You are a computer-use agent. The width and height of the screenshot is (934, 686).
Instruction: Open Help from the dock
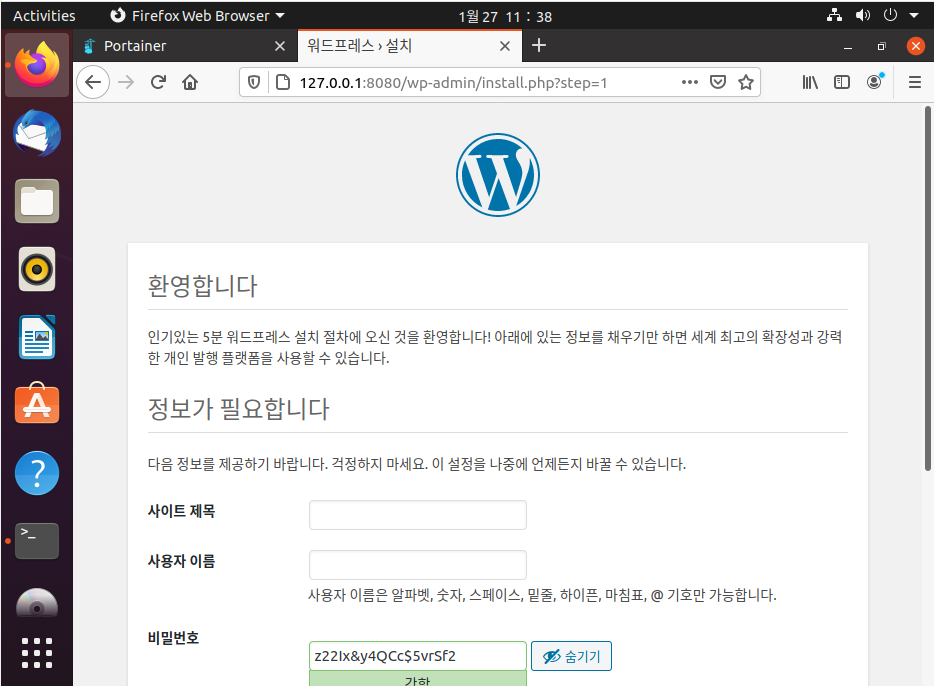point(37,473)
